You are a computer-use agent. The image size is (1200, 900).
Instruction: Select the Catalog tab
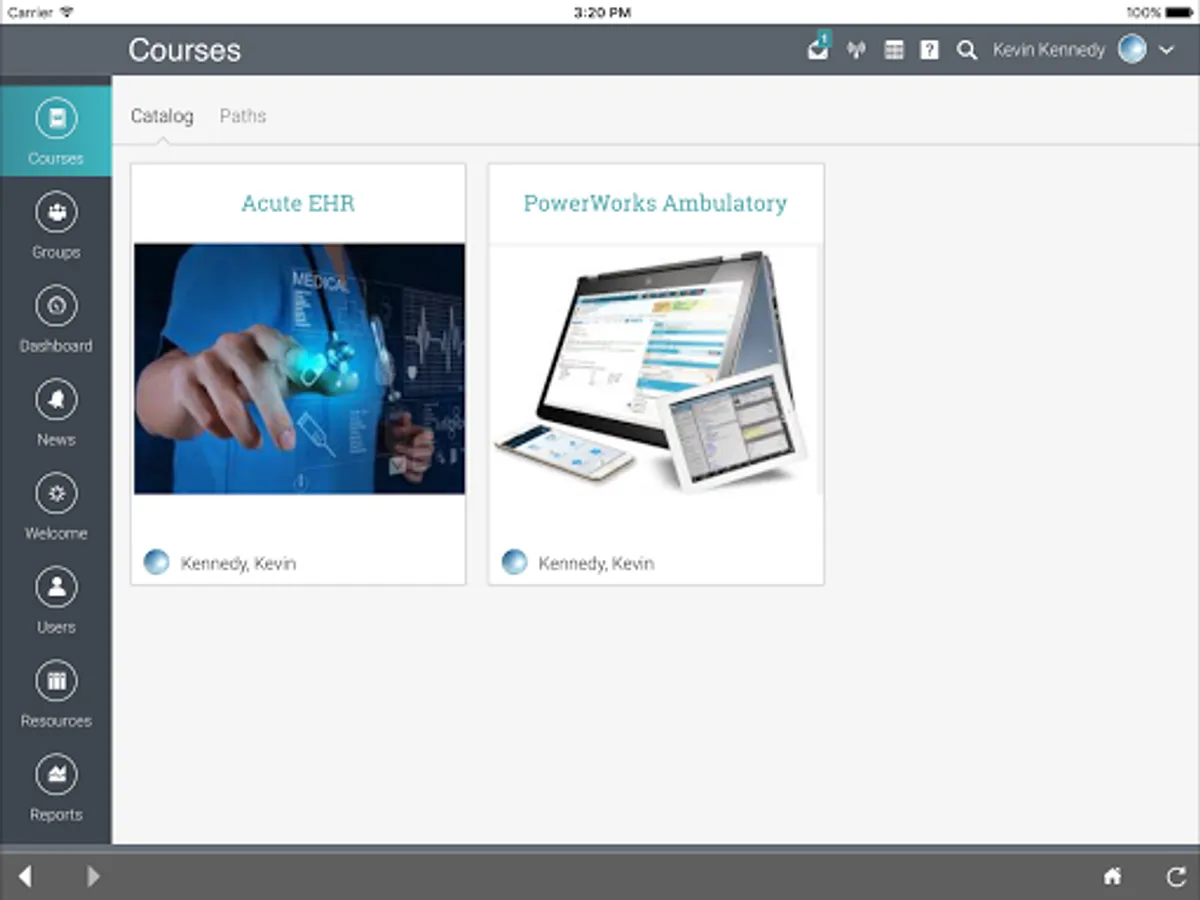(162, 116)
